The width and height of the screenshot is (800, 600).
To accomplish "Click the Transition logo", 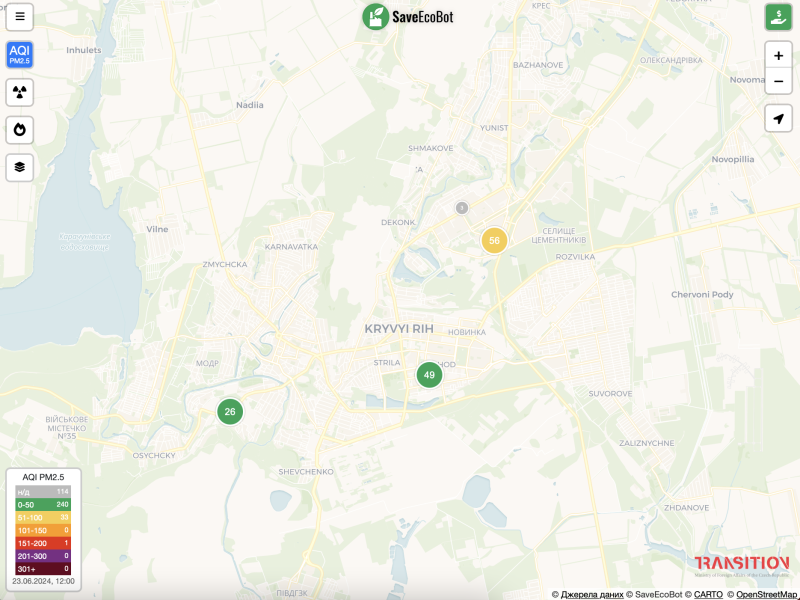I will coord(741,565).
